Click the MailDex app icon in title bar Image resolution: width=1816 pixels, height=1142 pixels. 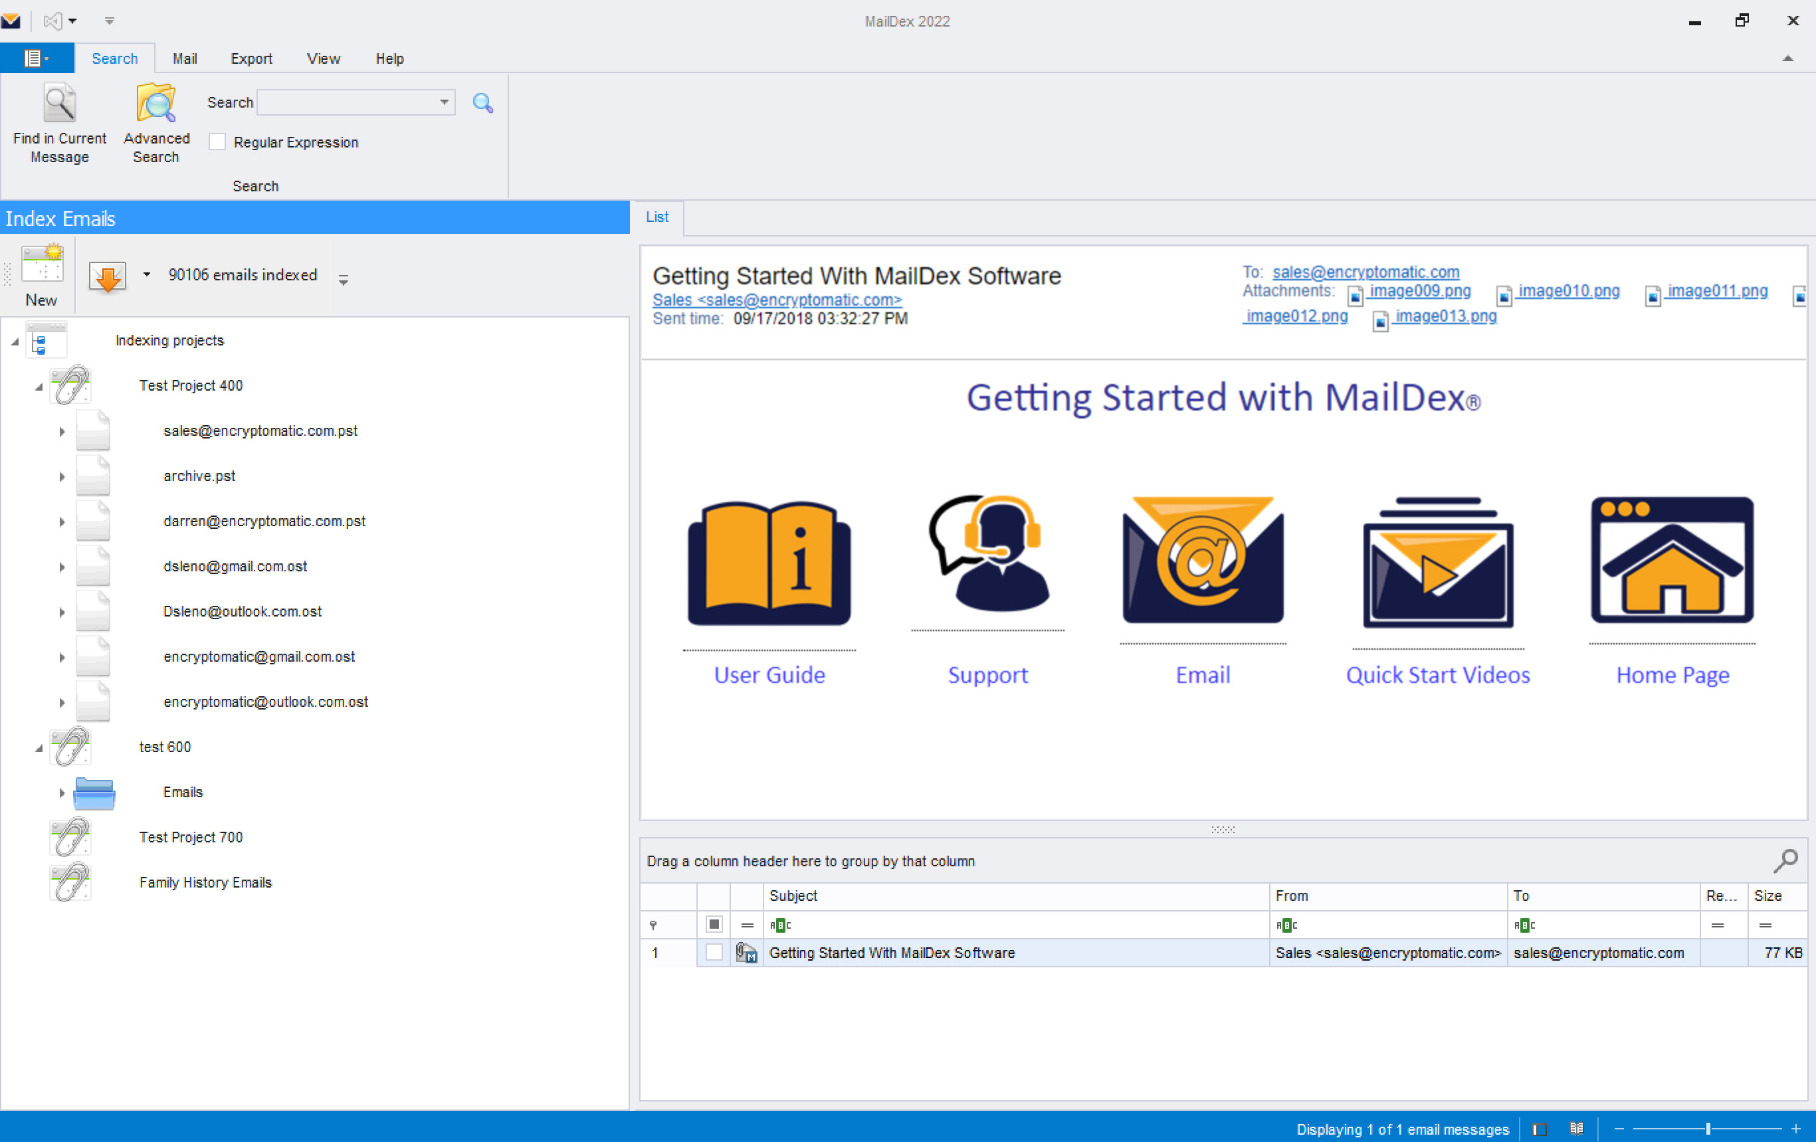click(x=11, y=21)
